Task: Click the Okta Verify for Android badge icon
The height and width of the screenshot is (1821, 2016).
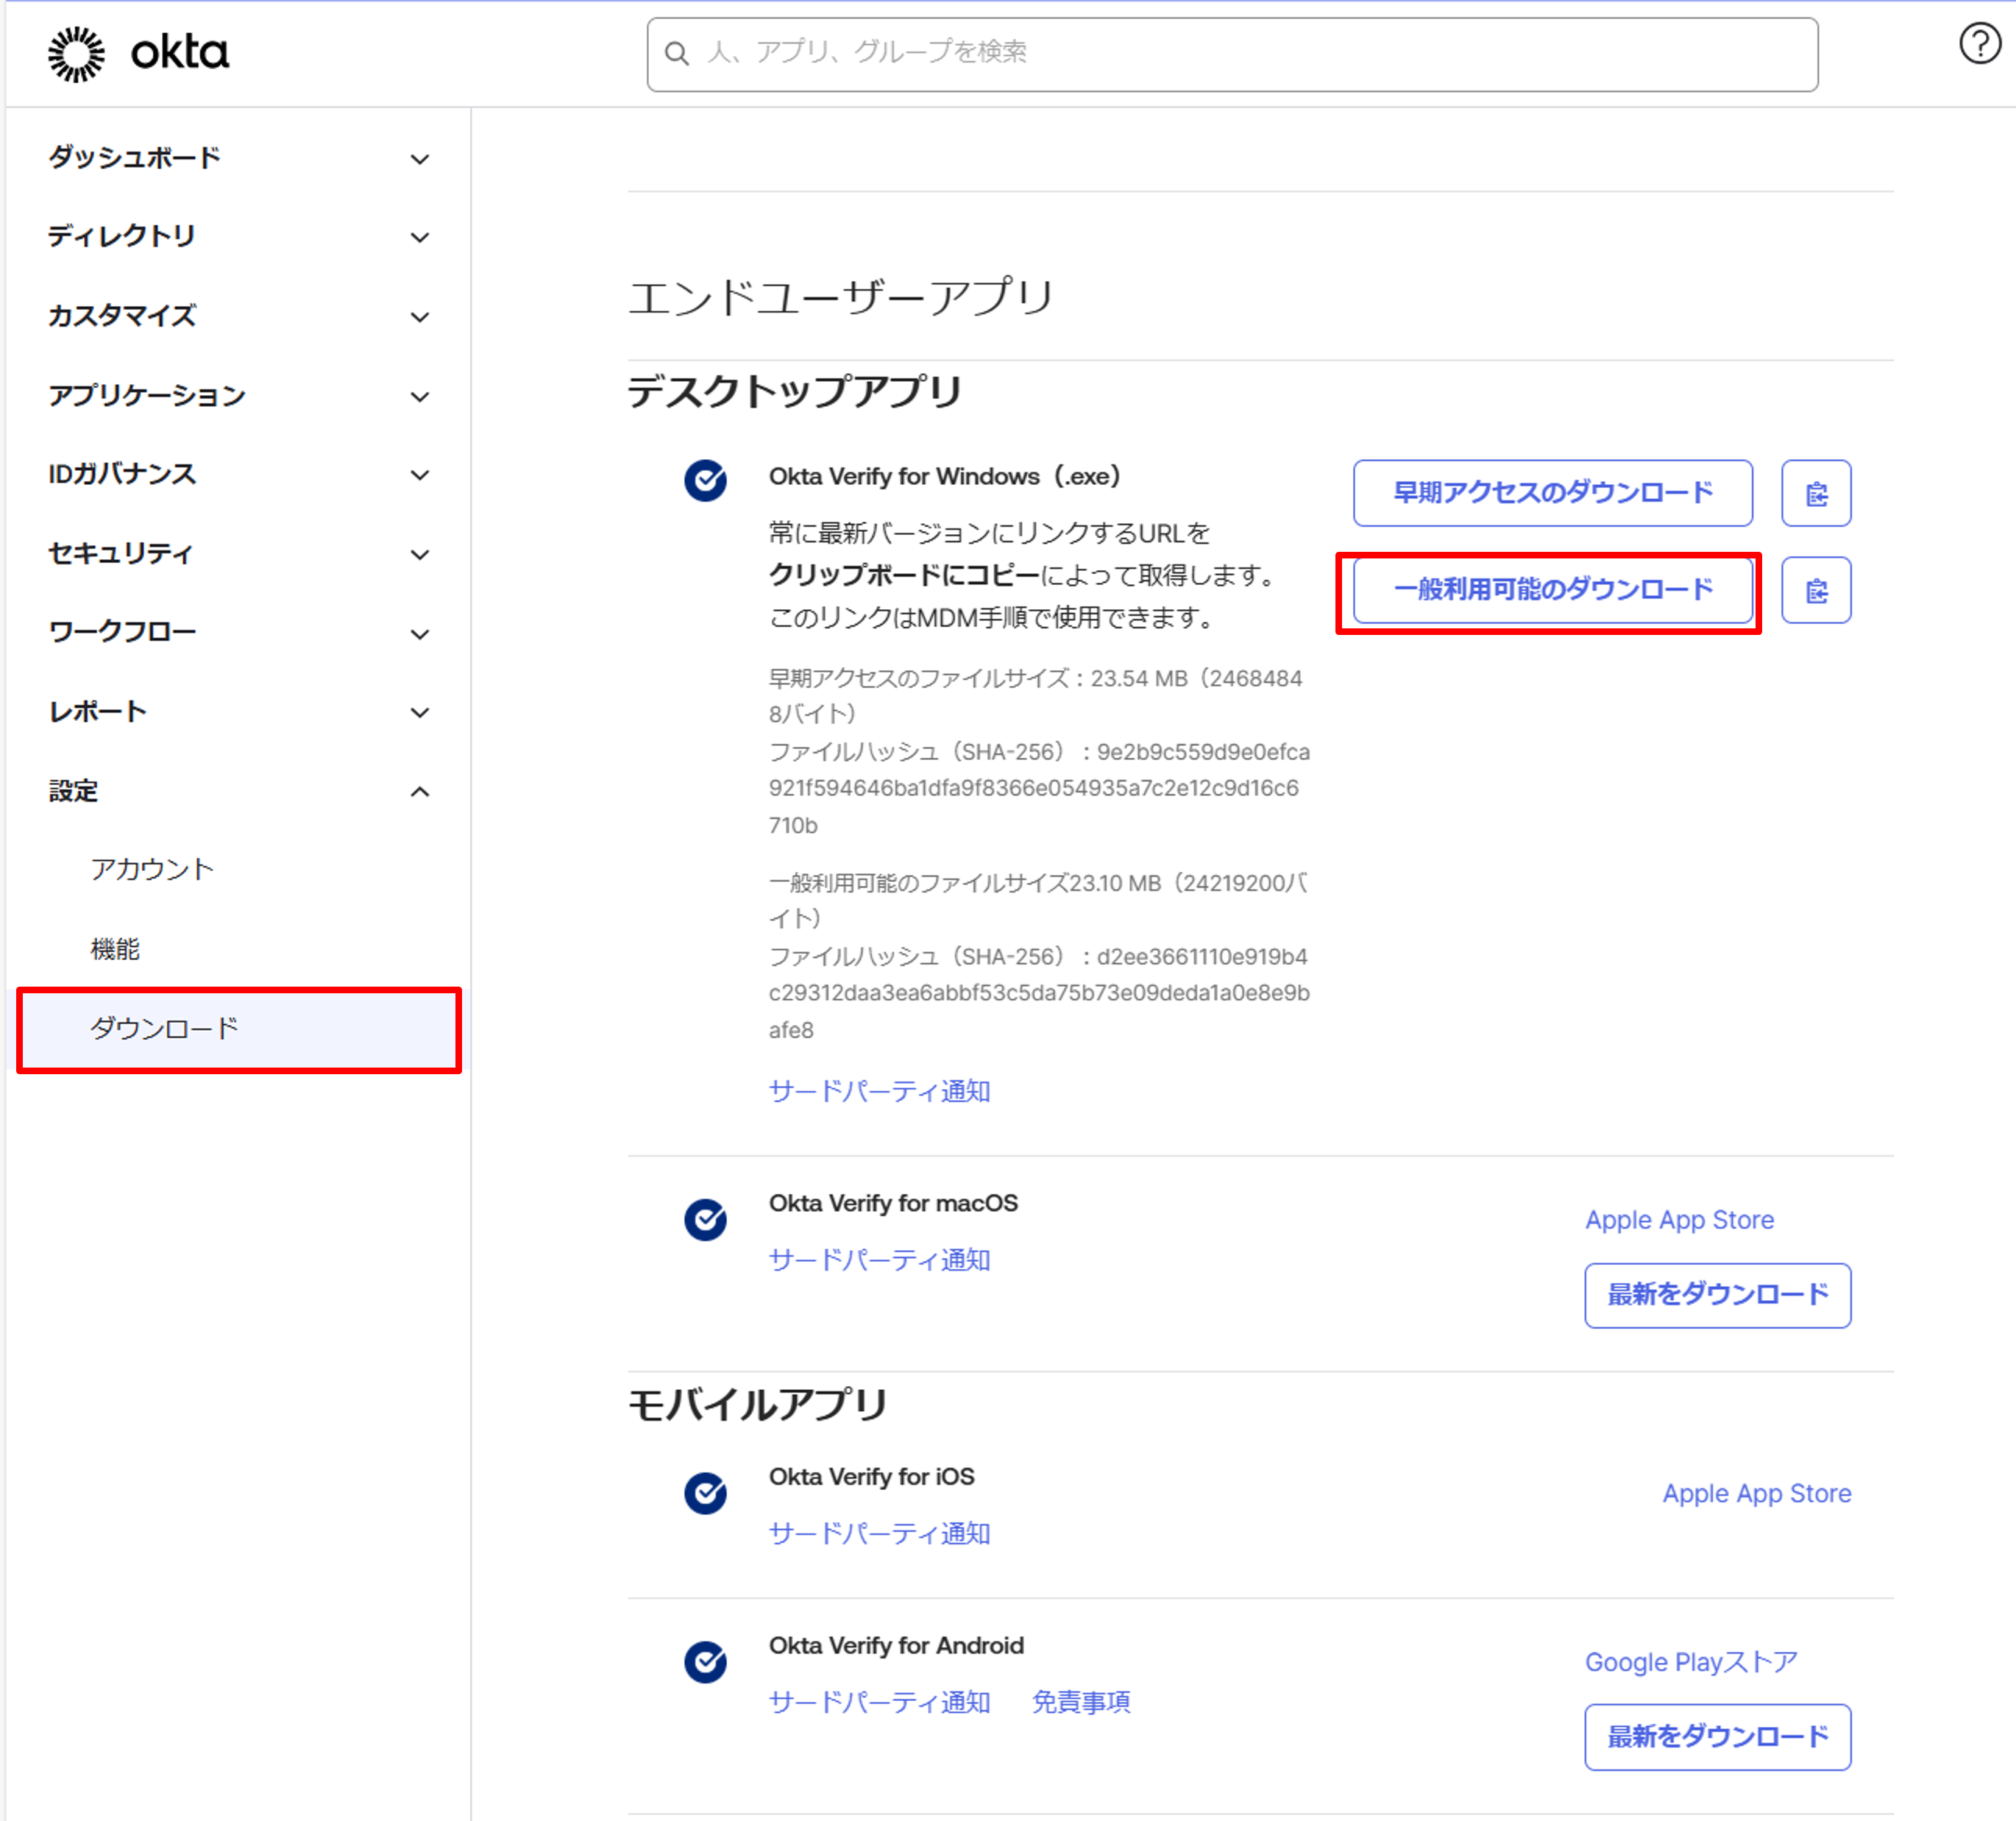Action: click(x=705, y=1663)
